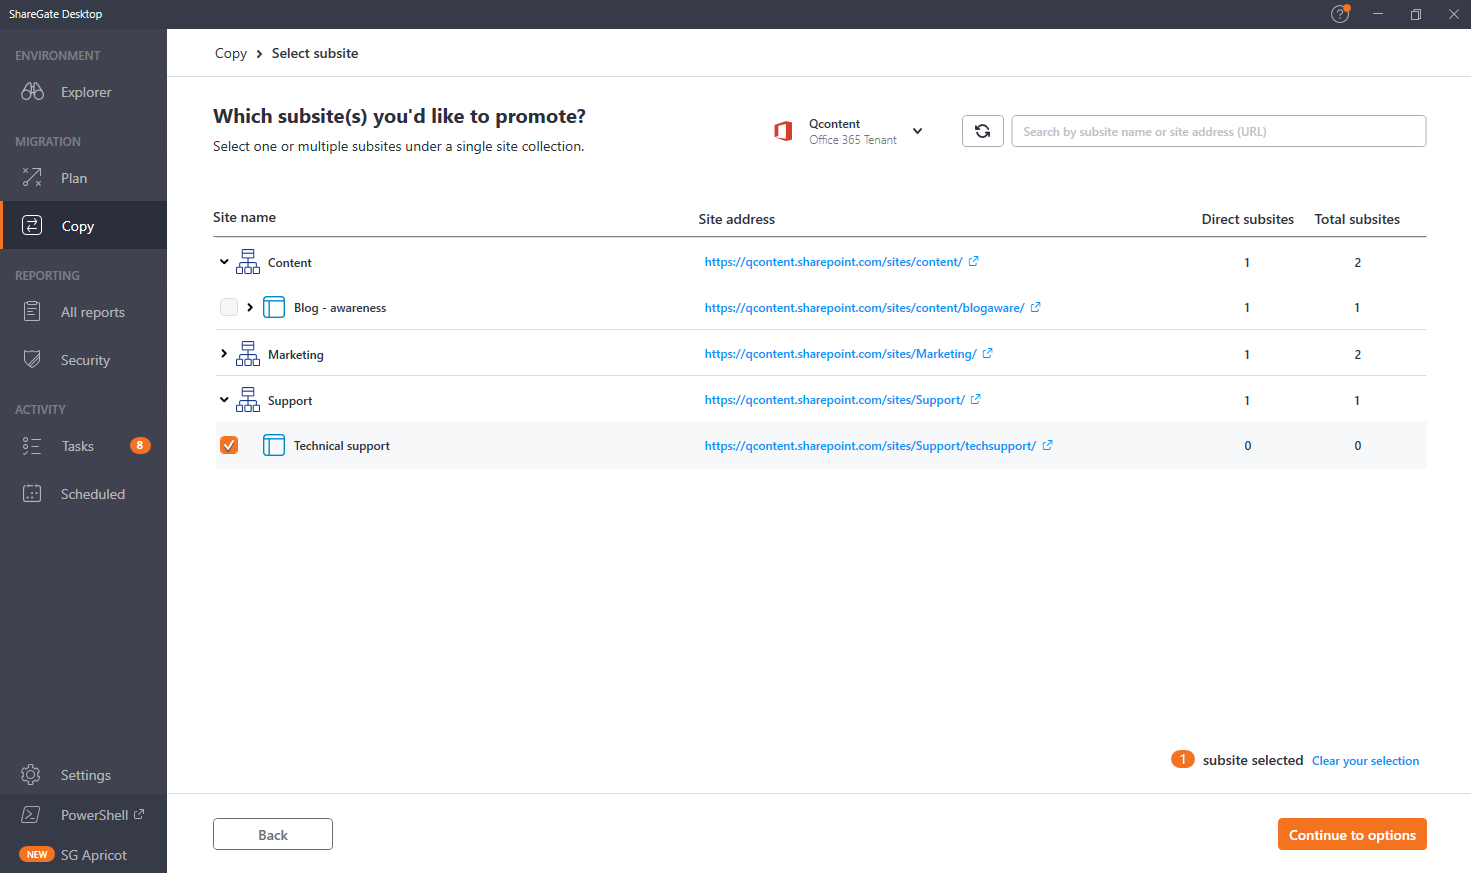The image size is (1471, 873).
Task: Click the Marketing site name
Action: (x=296, y=355)
